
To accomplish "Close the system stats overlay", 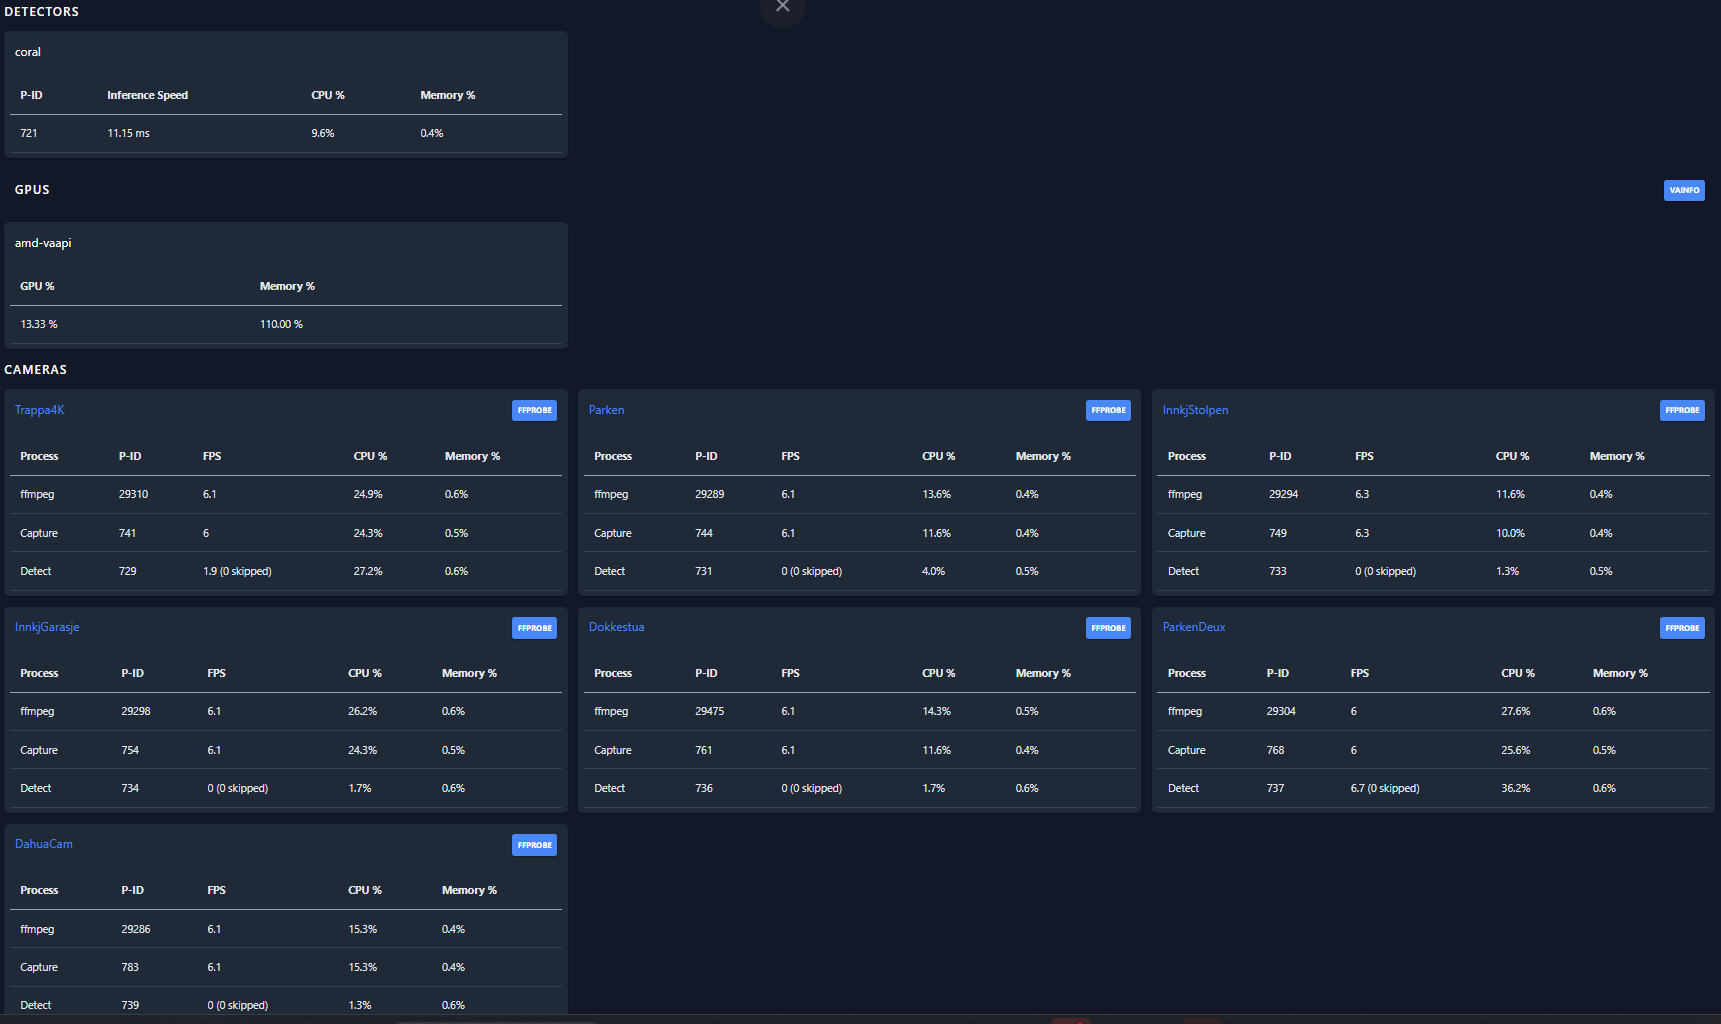I will point(782,5).
